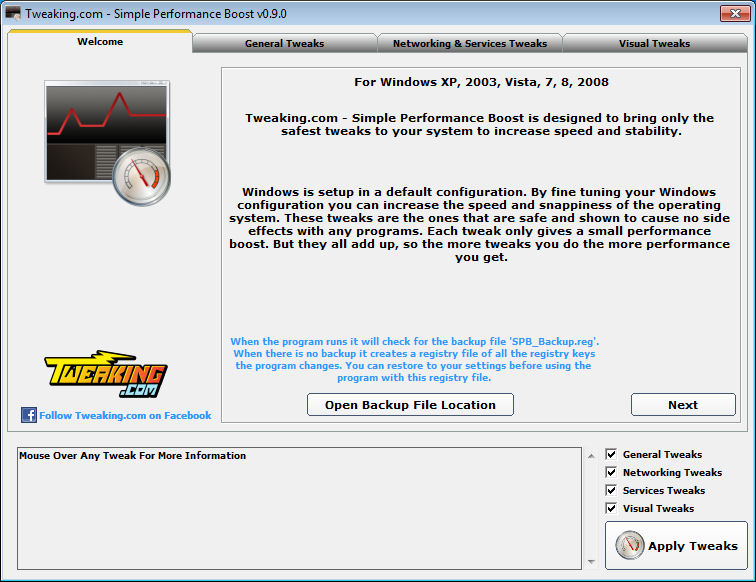This screenshot has width=756, height=582.
Task: Click the Next button
Action: tap(683, 405)
